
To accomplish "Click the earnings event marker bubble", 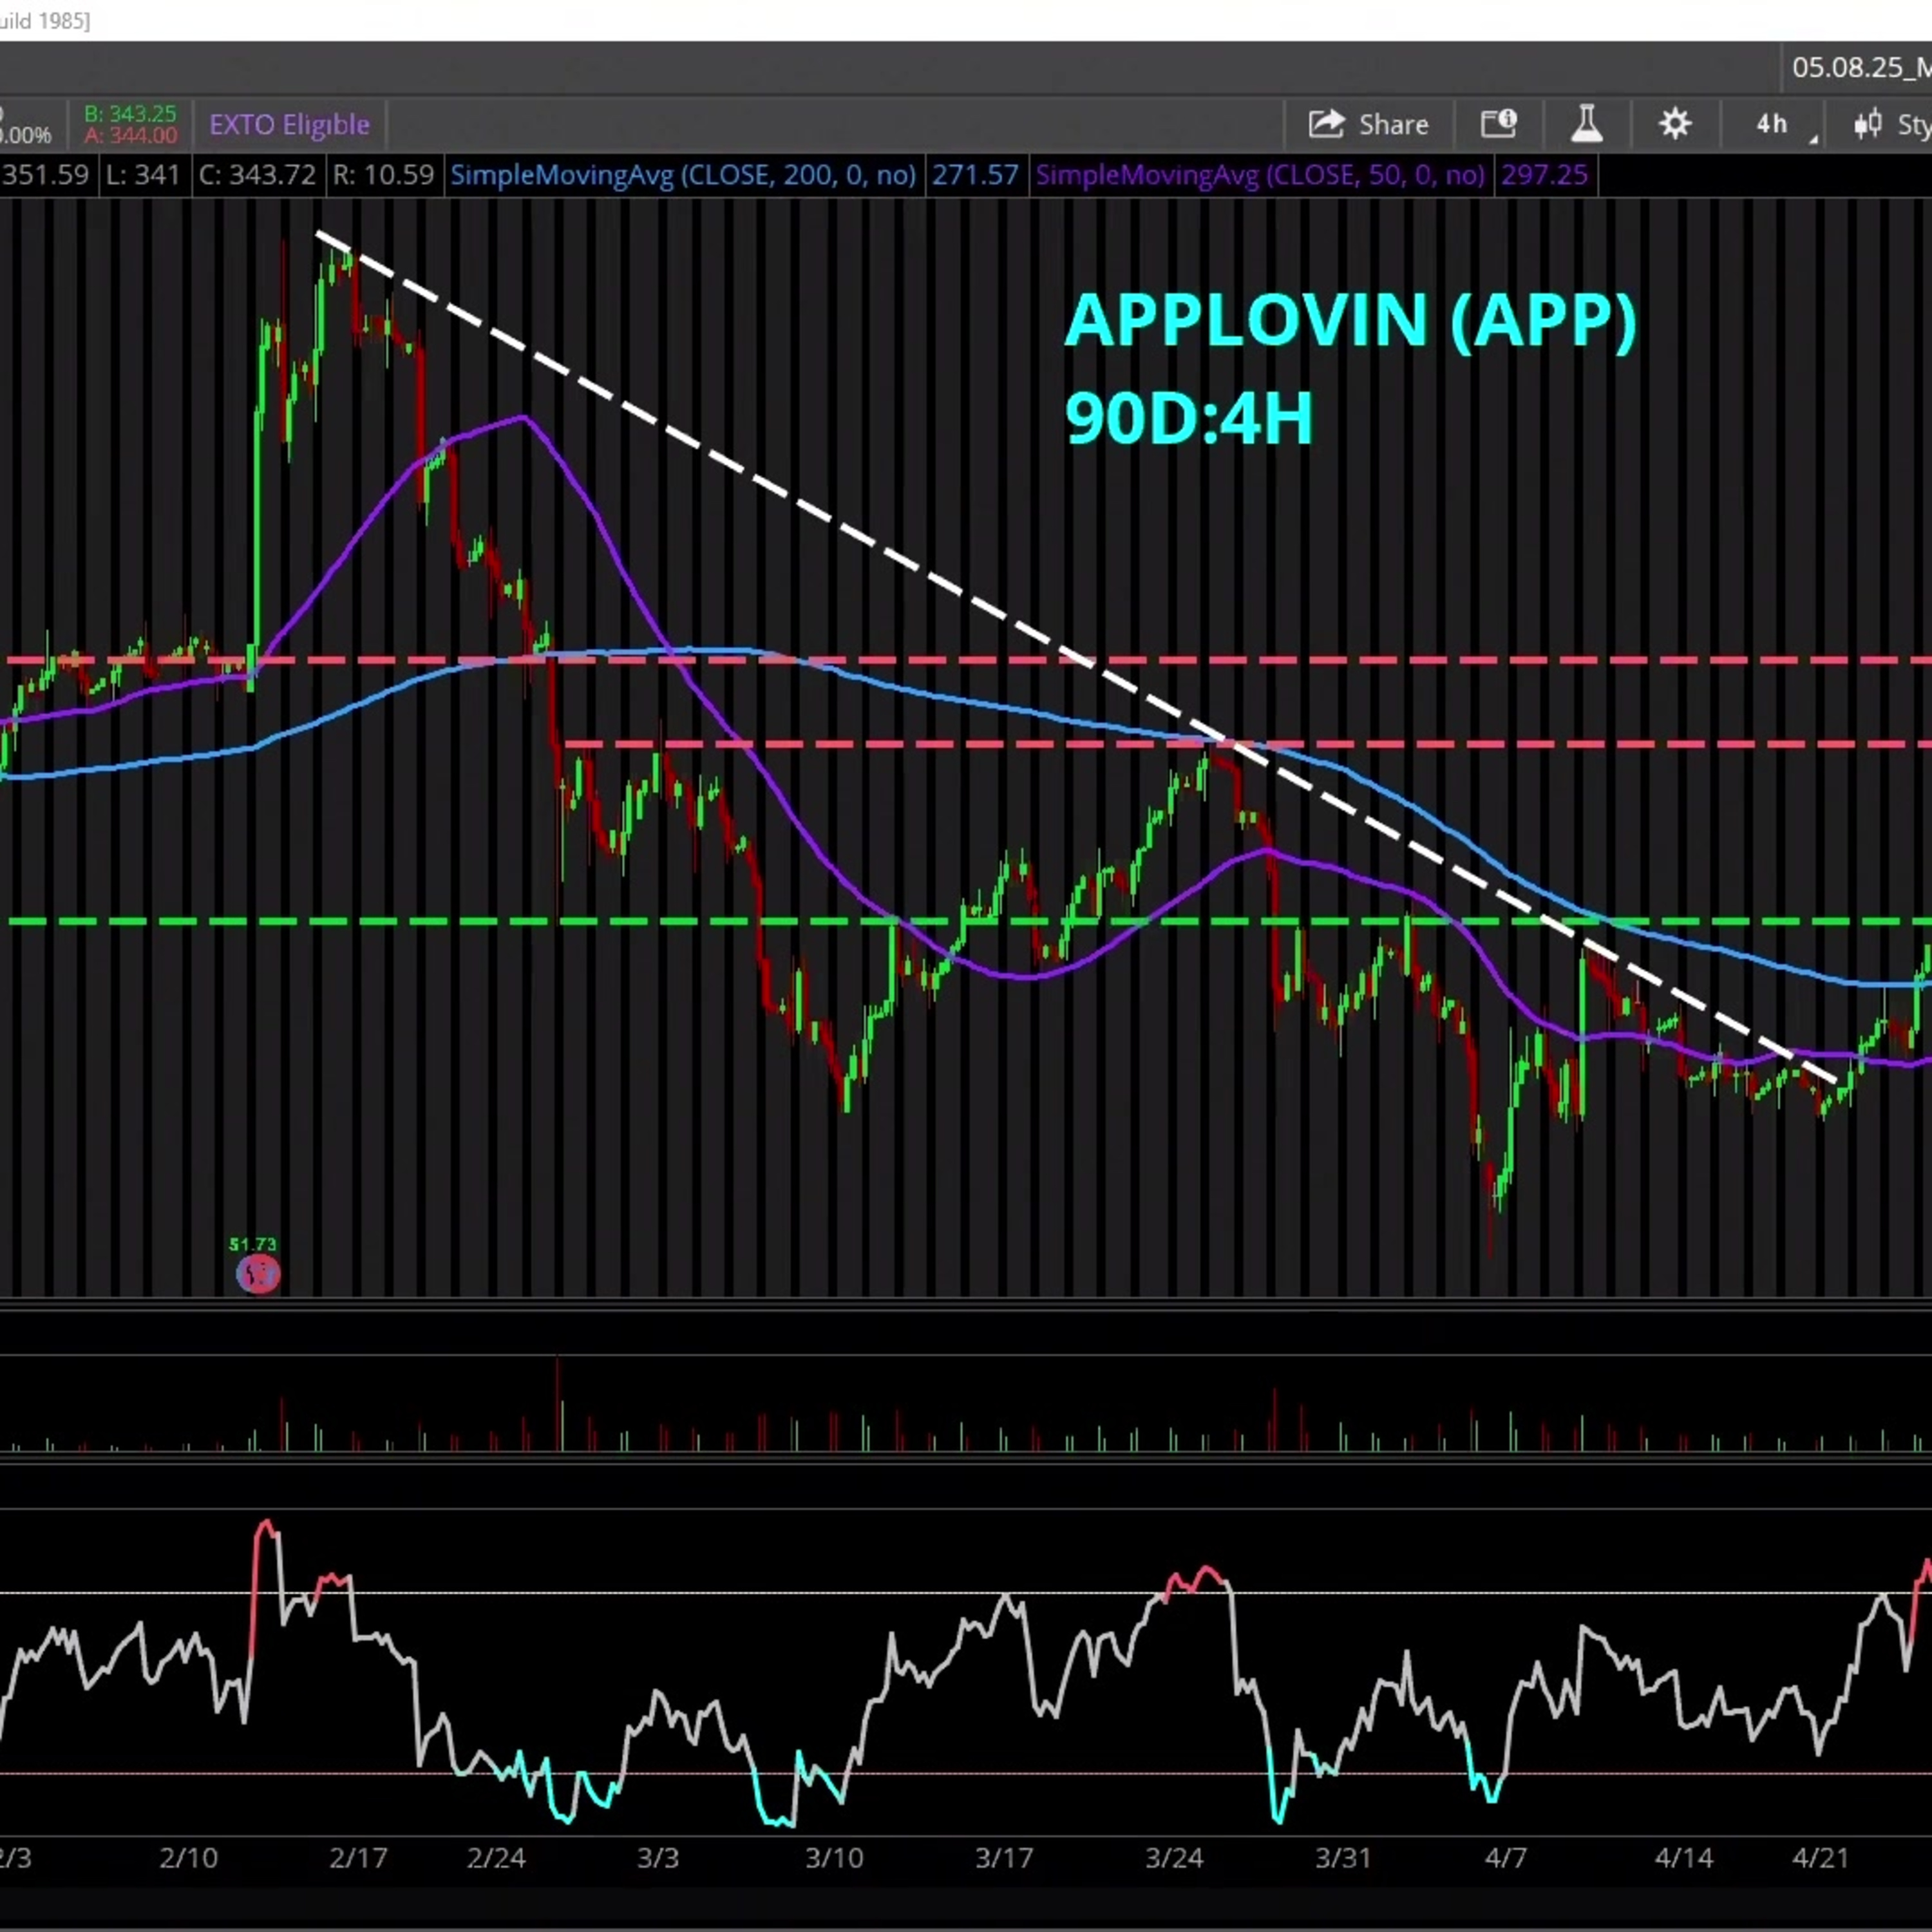I will (258, 1274).
